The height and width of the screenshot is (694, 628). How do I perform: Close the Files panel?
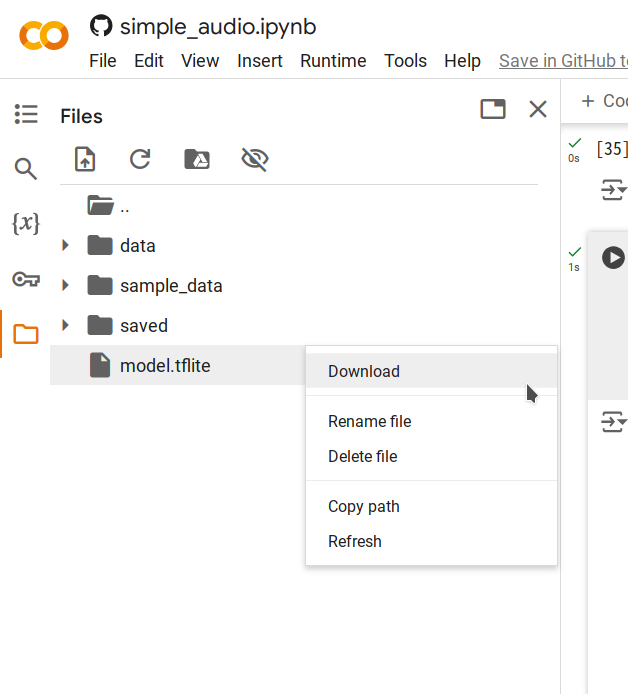pyautogui.click(x=538, y=109)
